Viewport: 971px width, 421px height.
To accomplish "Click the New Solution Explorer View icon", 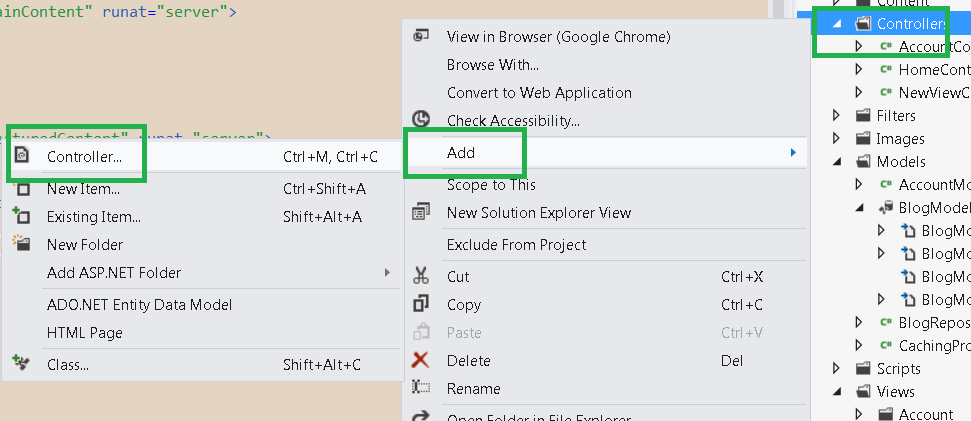I will coord(421,213).
